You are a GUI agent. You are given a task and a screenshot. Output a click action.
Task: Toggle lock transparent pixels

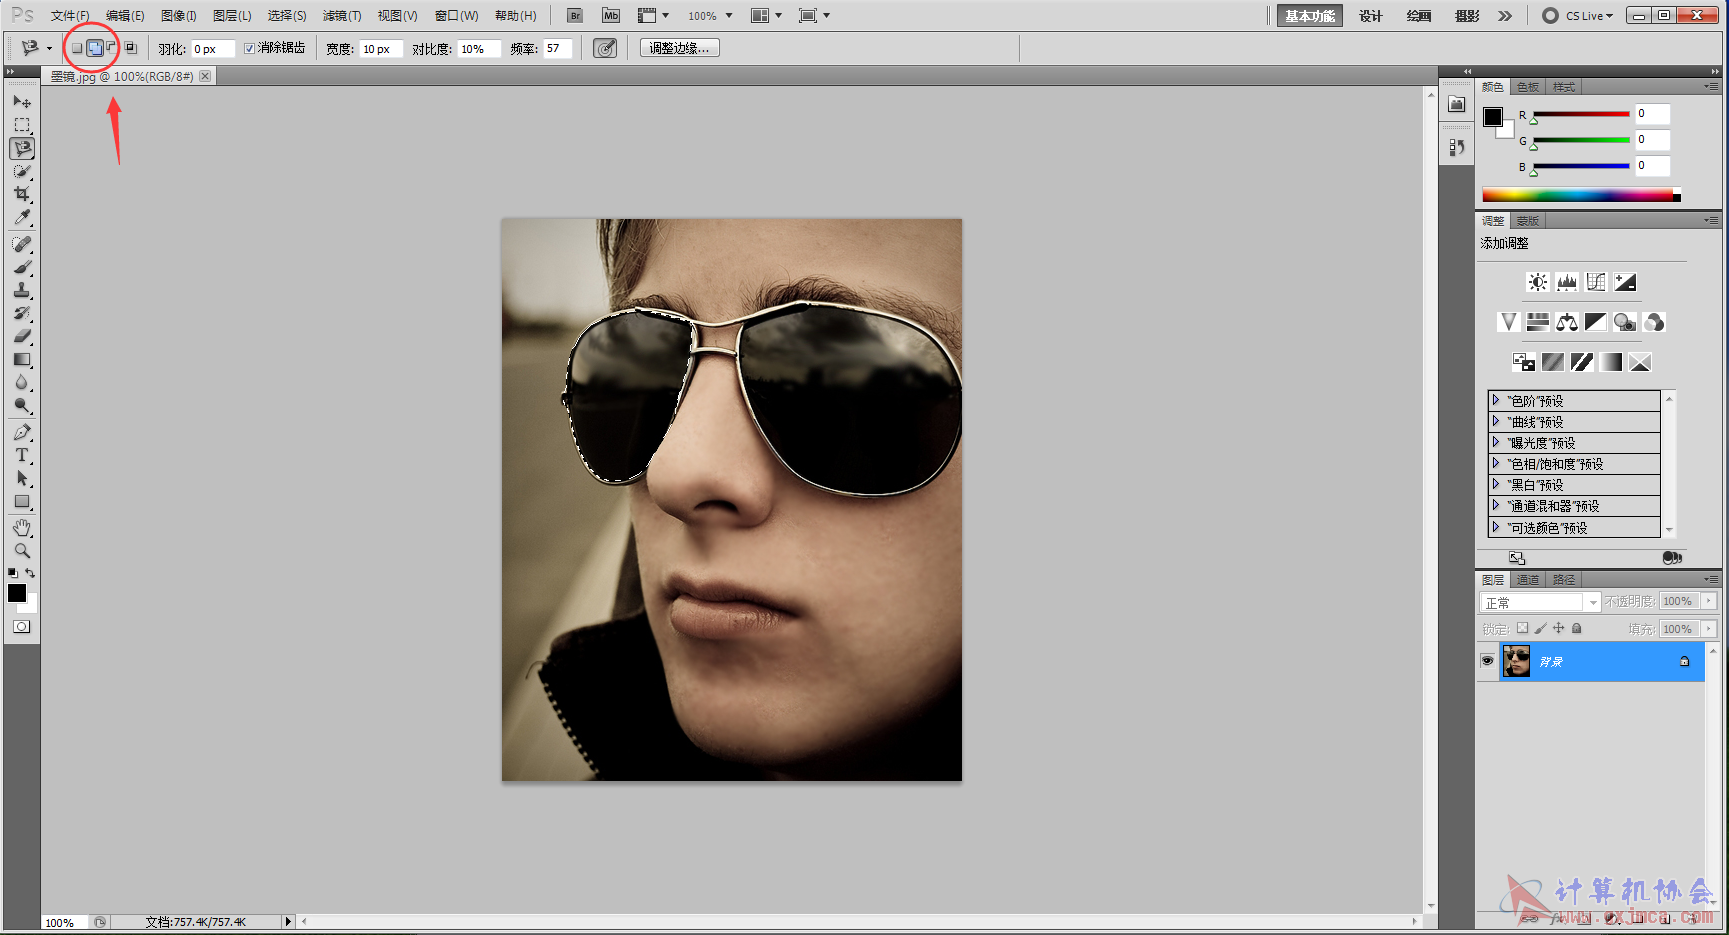click(1522, 628)
